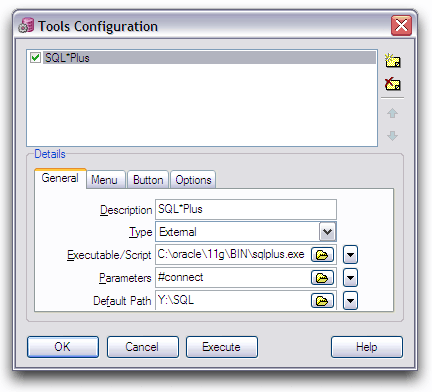Viewport: 432px width, 392px height.
Task: Click the Cancel button
Action: (x=142, y=347)
